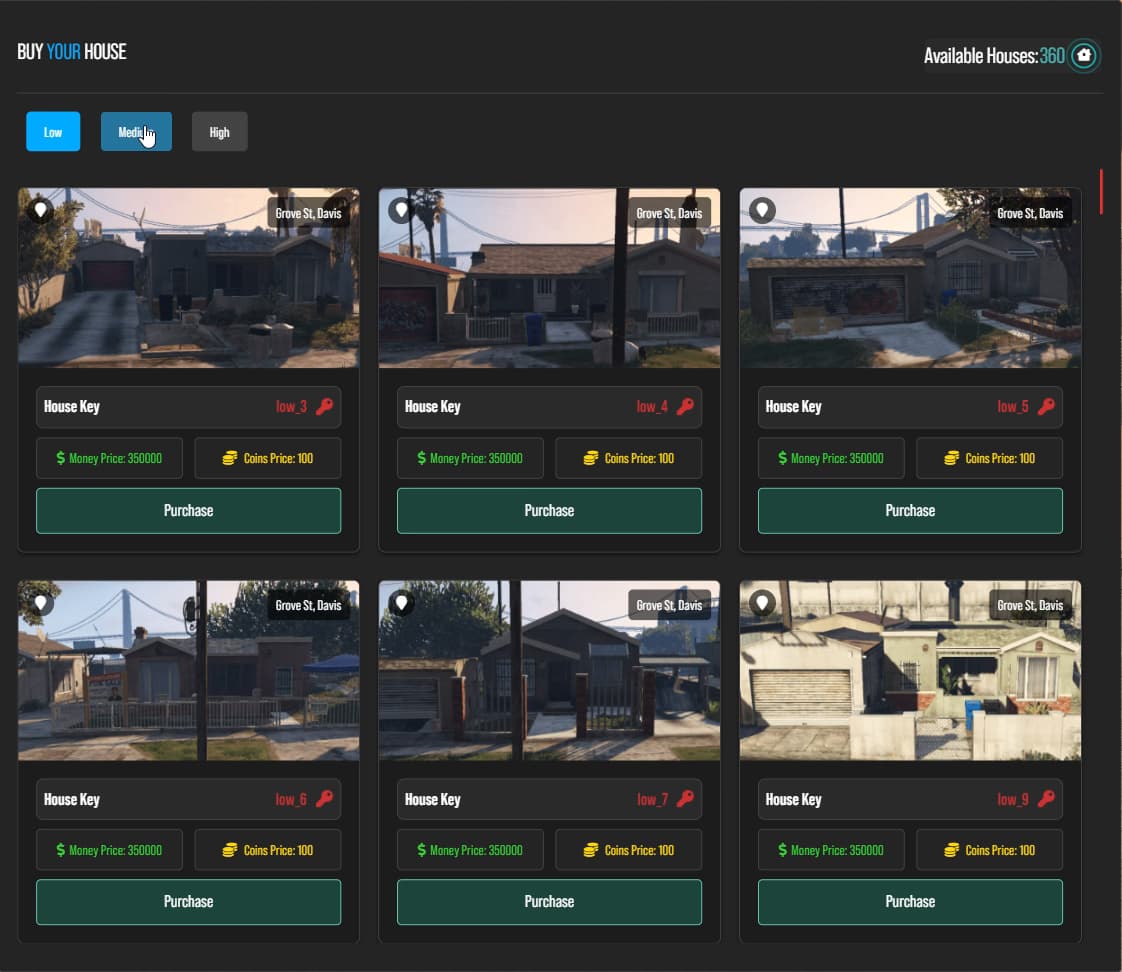Purchase the low_4 house

[x=549, y=511]
